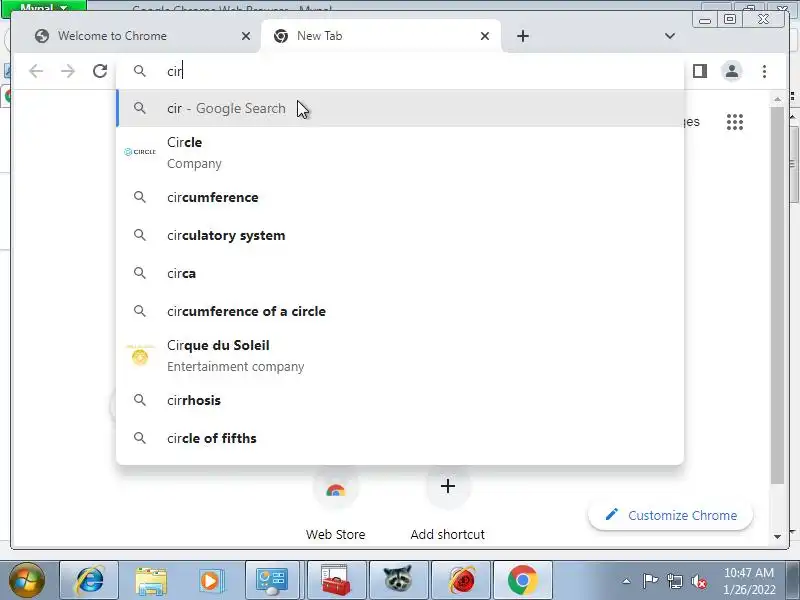Select the New Tab tab
The image size is (800, 600).
[381, 36]
